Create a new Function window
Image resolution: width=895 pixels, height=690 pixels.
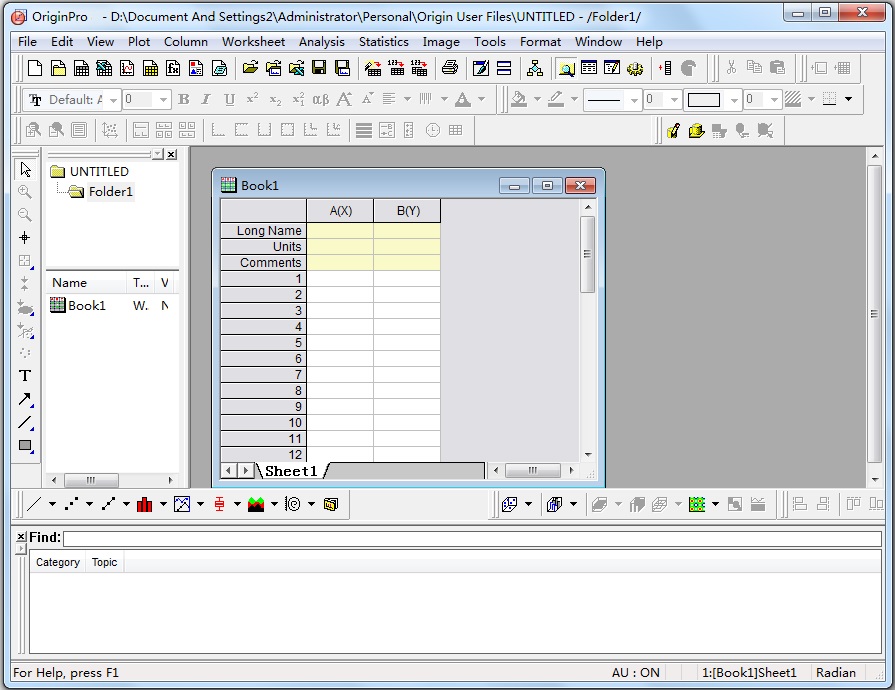click(171, 68)
